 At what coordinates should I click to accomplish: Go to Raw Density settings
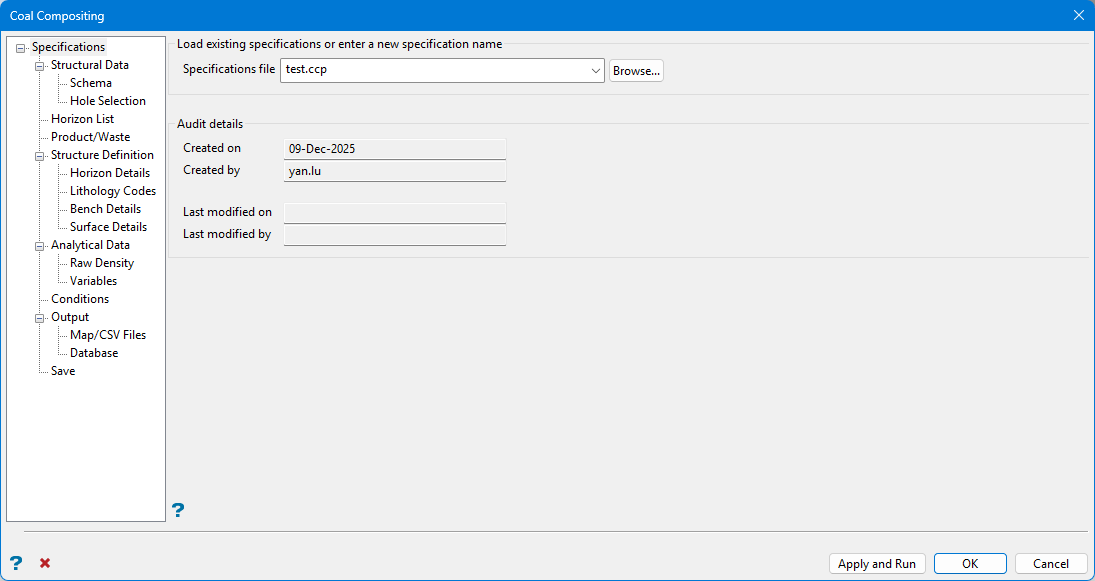(101, 263)
